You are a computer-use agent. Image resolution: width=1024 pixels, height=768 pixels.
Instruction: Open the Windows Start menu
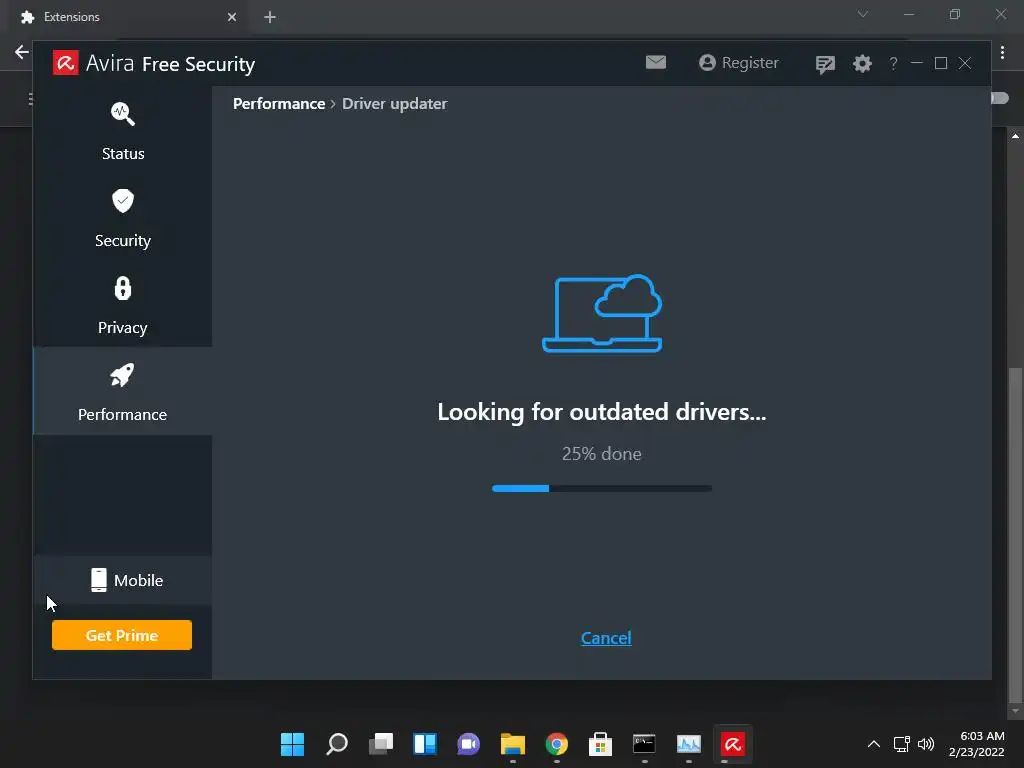pyautogui.click(x=292, y=744)
